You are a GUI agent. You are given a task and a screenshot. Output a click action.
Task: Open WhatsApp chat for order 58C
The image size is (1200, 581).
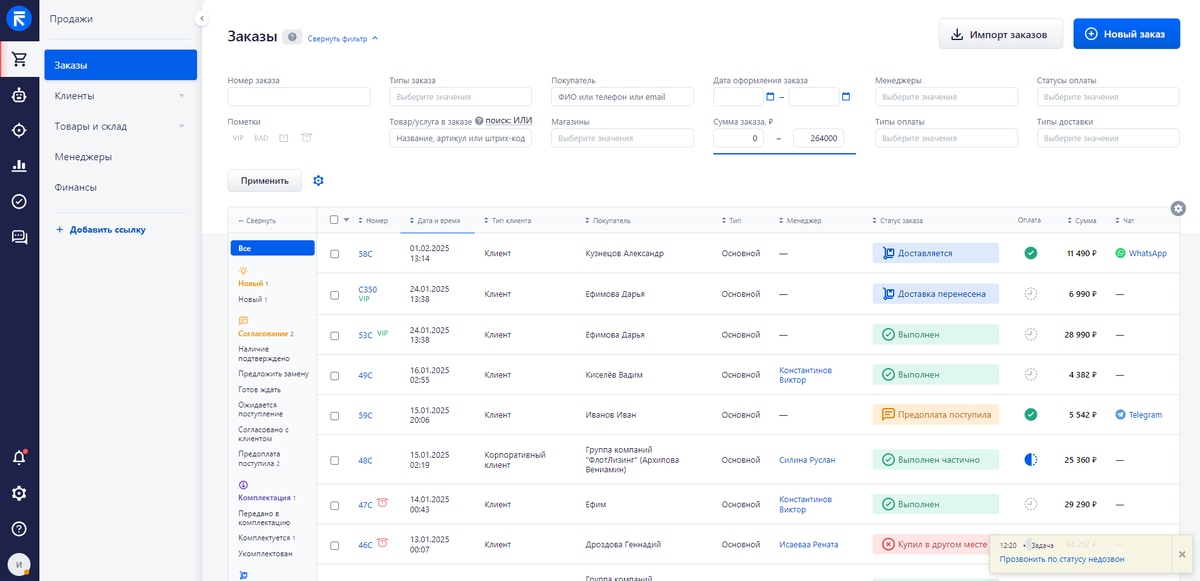coord(1141,254)
